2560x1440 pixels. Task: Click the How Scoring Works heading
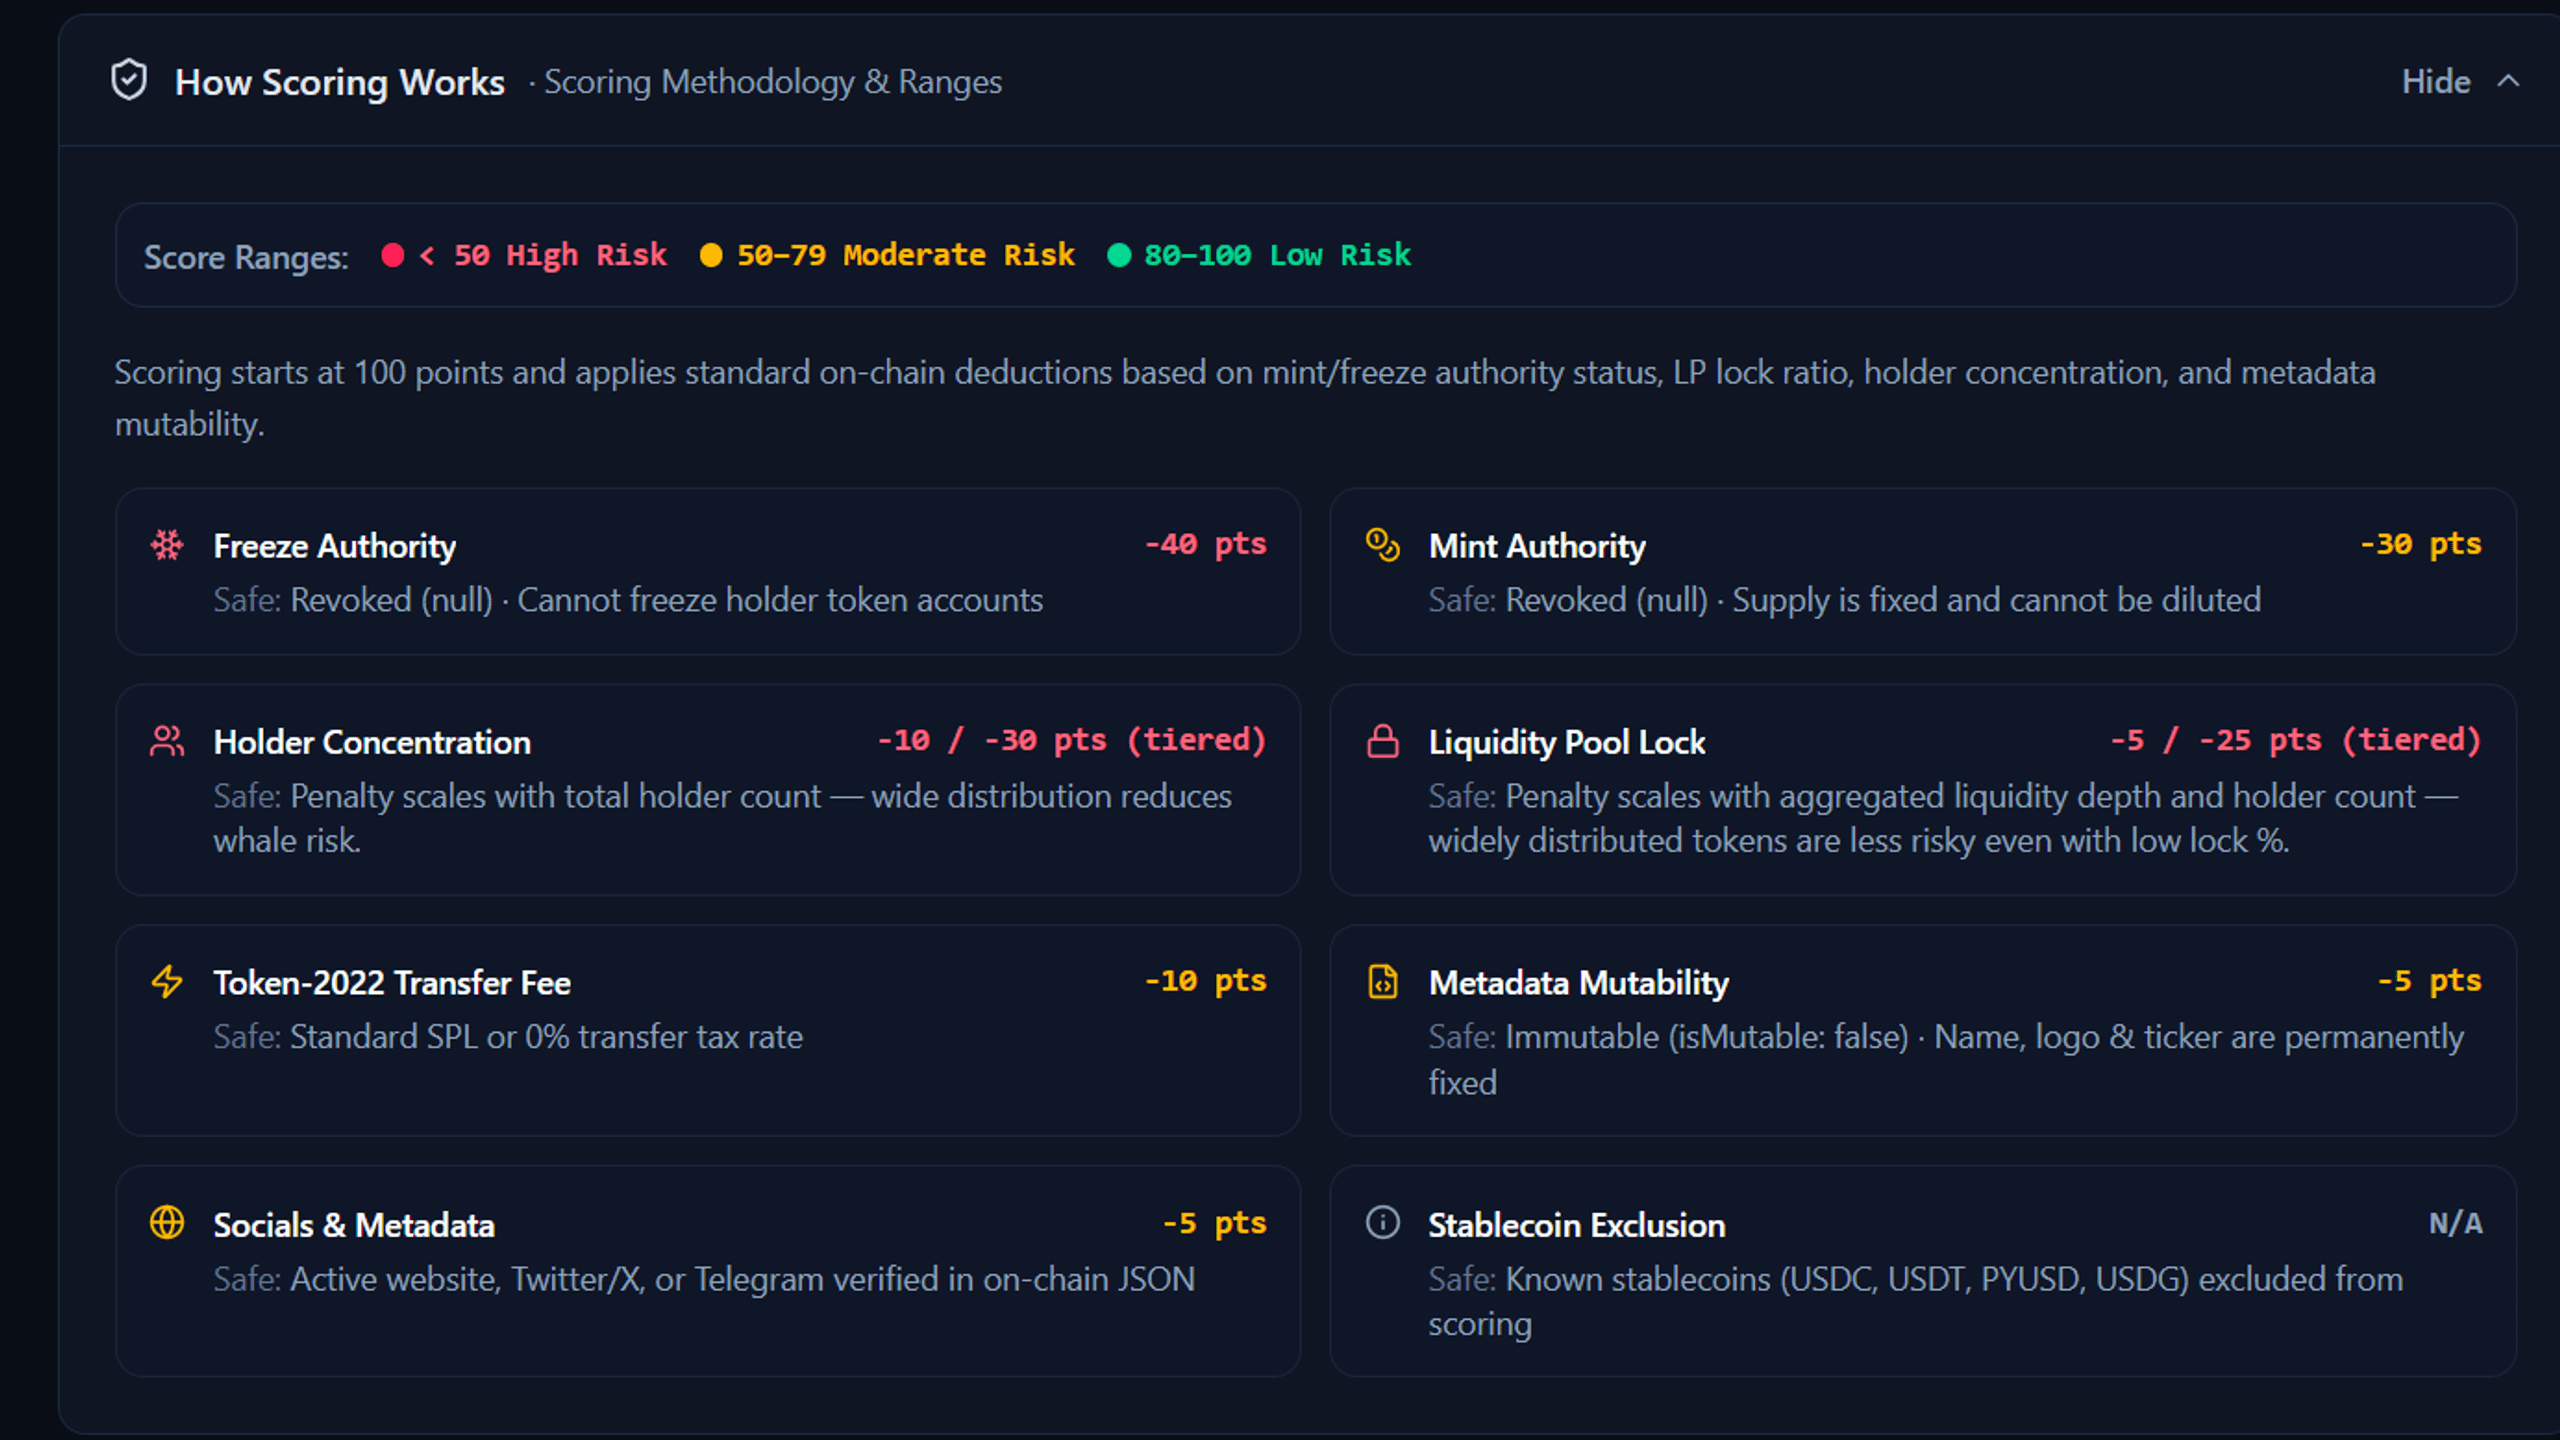[x=339, y=82]
